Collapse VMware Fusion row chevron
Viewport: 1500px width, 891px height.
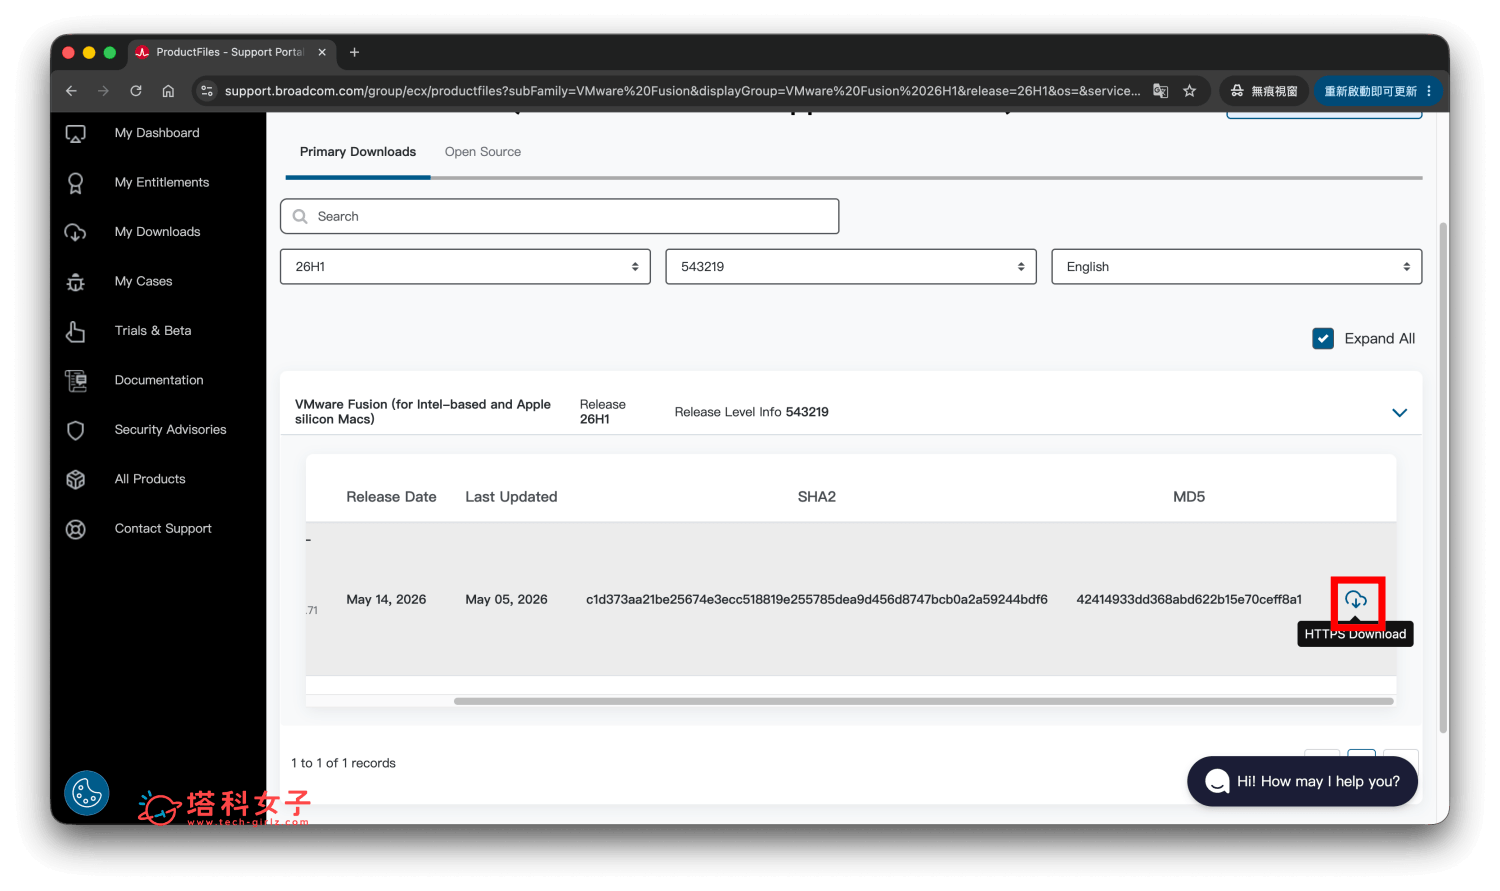[x=1400, y=413]
